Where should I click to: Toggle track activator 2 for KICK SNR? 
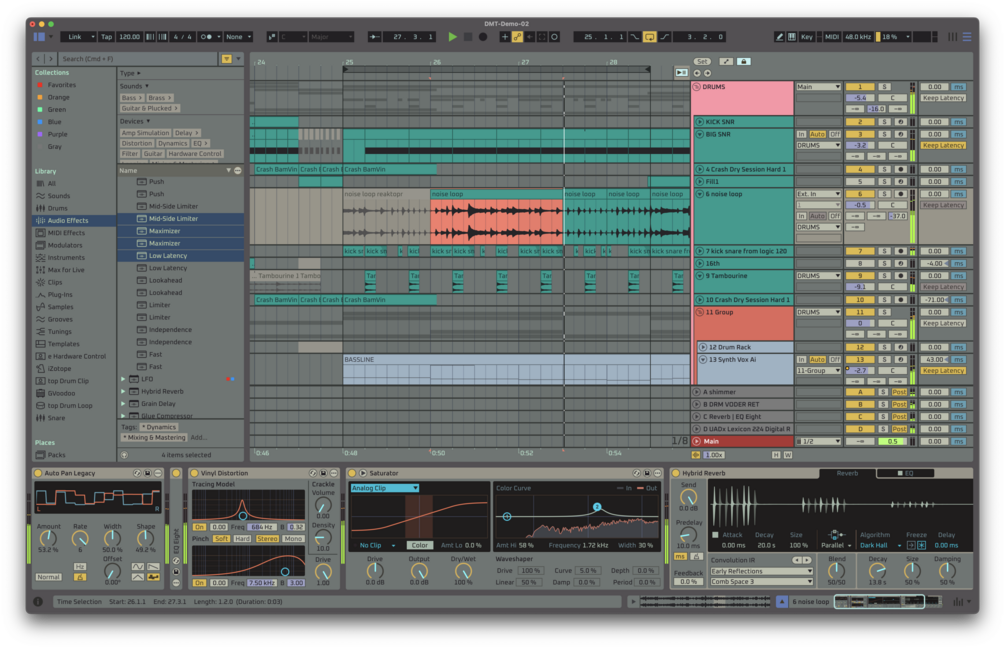860,121
